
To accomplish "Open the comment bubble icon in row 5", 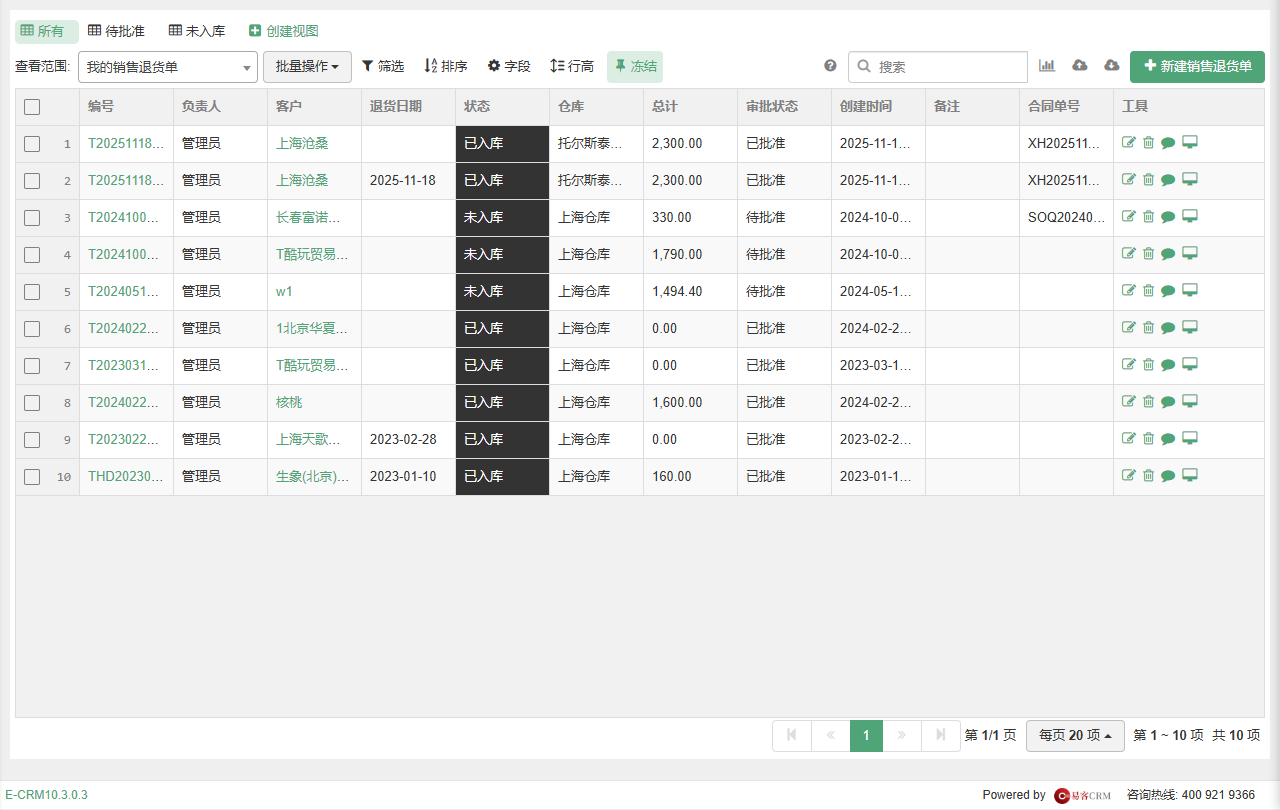I will point(1168,291).
